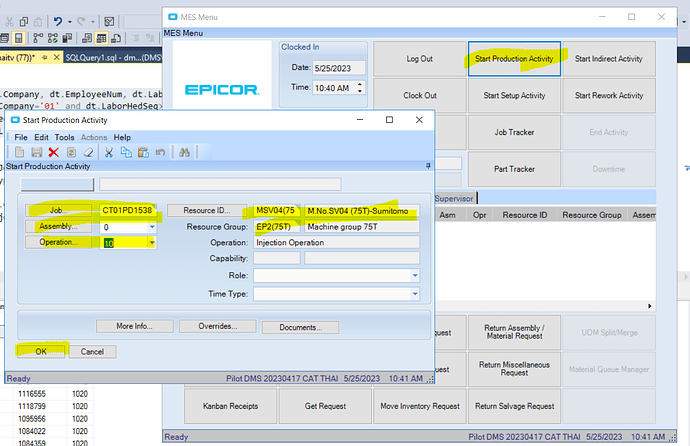Click the Operation... lookup button
This screenshot has height=446, width=690.
[58, 242]
